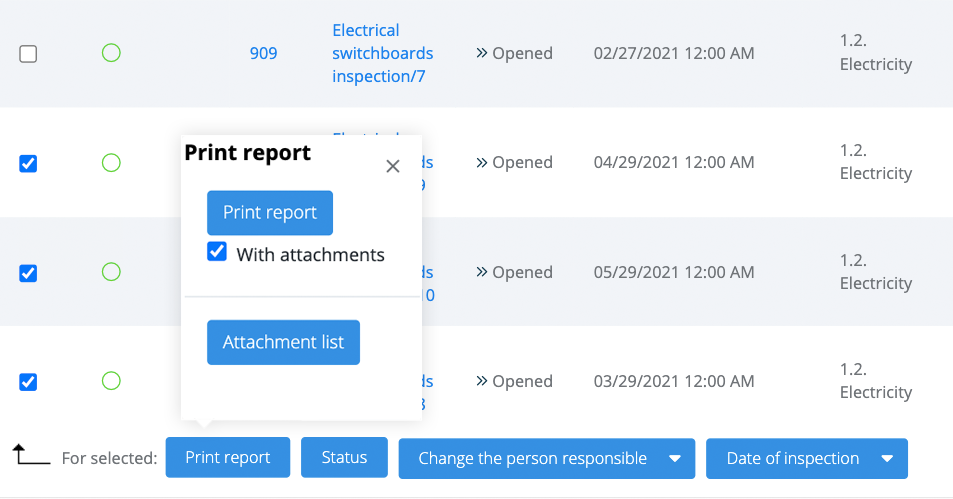The image size is (953, 499).
Task: Check the checkbox for row 909
Action: coord(28,54)
